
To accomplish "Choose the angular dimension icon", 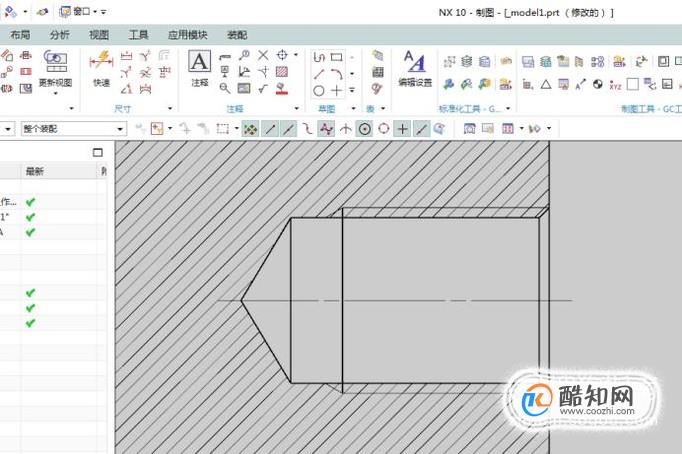I will pyautogui.click(x=126, y=89).
